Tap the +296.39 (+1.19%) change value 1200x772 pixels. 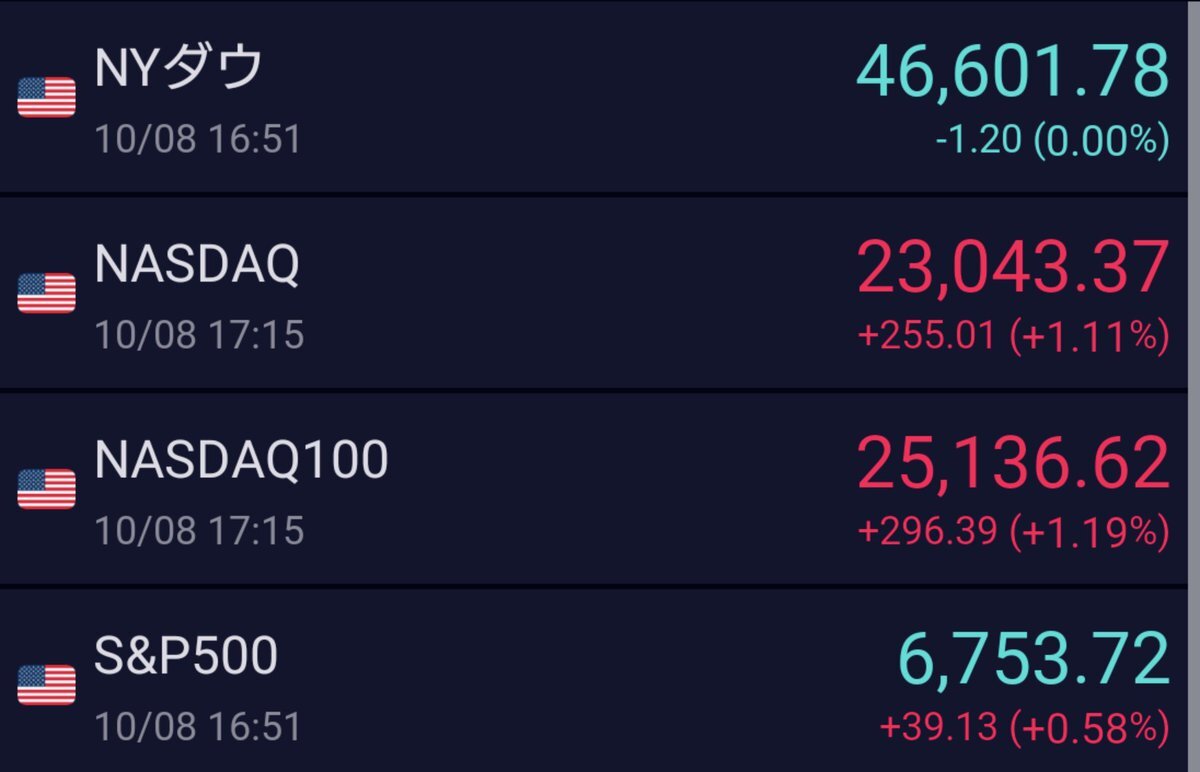point(1013,532)
